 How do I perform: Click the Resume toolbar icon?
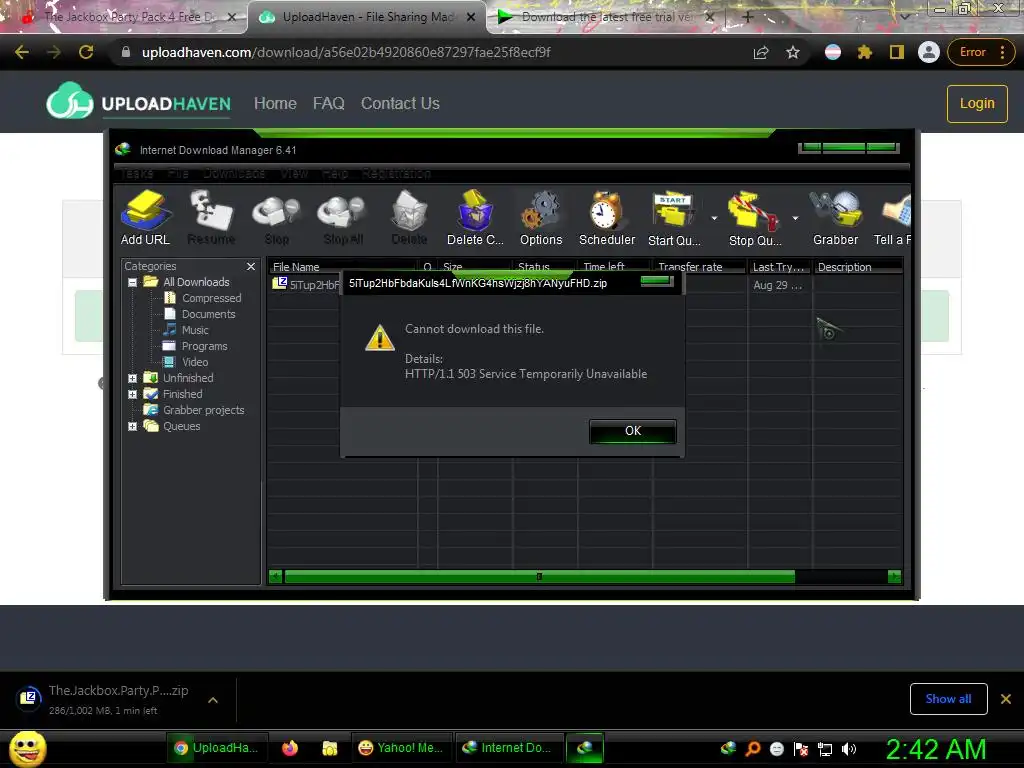pyautogui.click(x=211, y=217)
